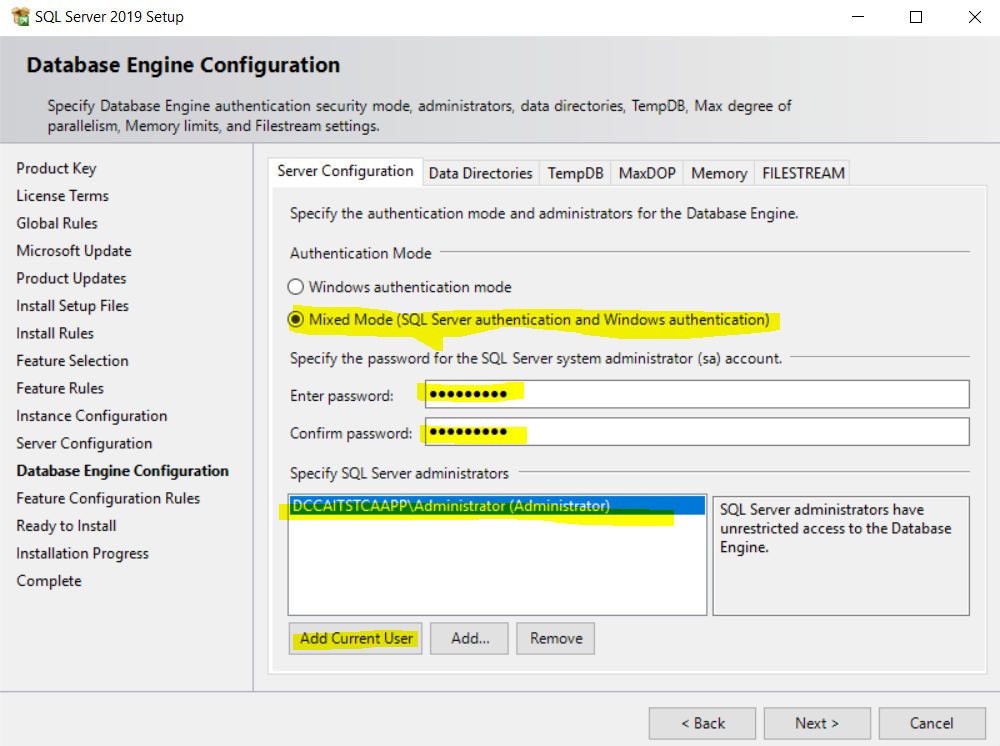Click the Confirm password field
Viewport: 1000px width, 746px height.
(696, 432)
